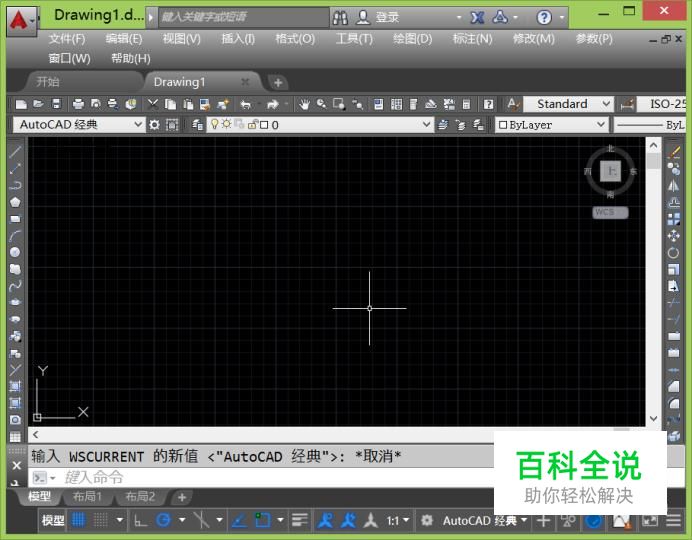Image resolution: width=692 pixels, height=540 pixels.
Task: Toggle ortho mode in status bar
Action: [x=140, y=520]
